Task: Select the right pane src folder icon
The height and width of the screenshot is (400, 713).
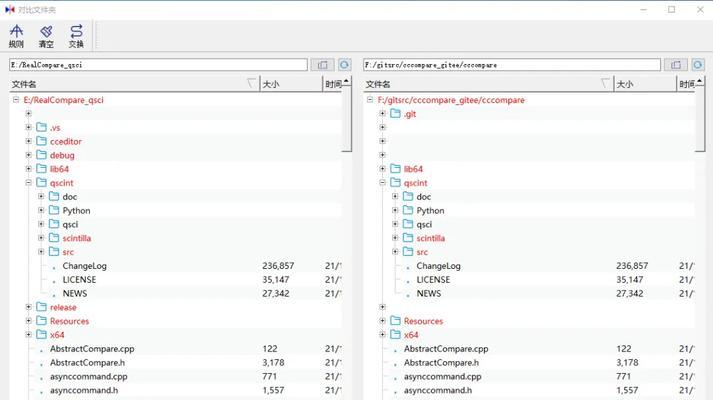Action: tap(408, 251)
